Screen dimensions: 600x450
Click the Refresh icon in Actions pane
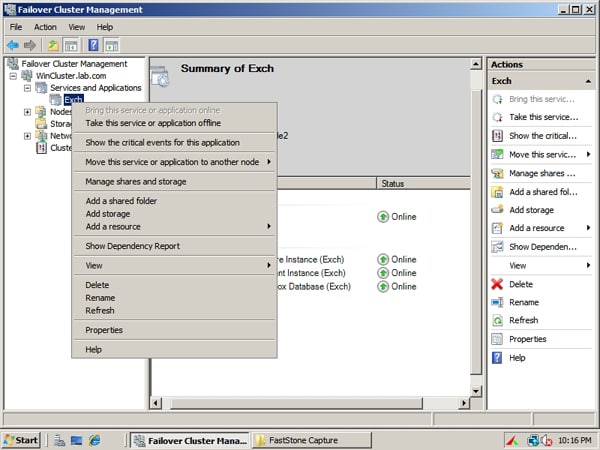coord(497,320)
